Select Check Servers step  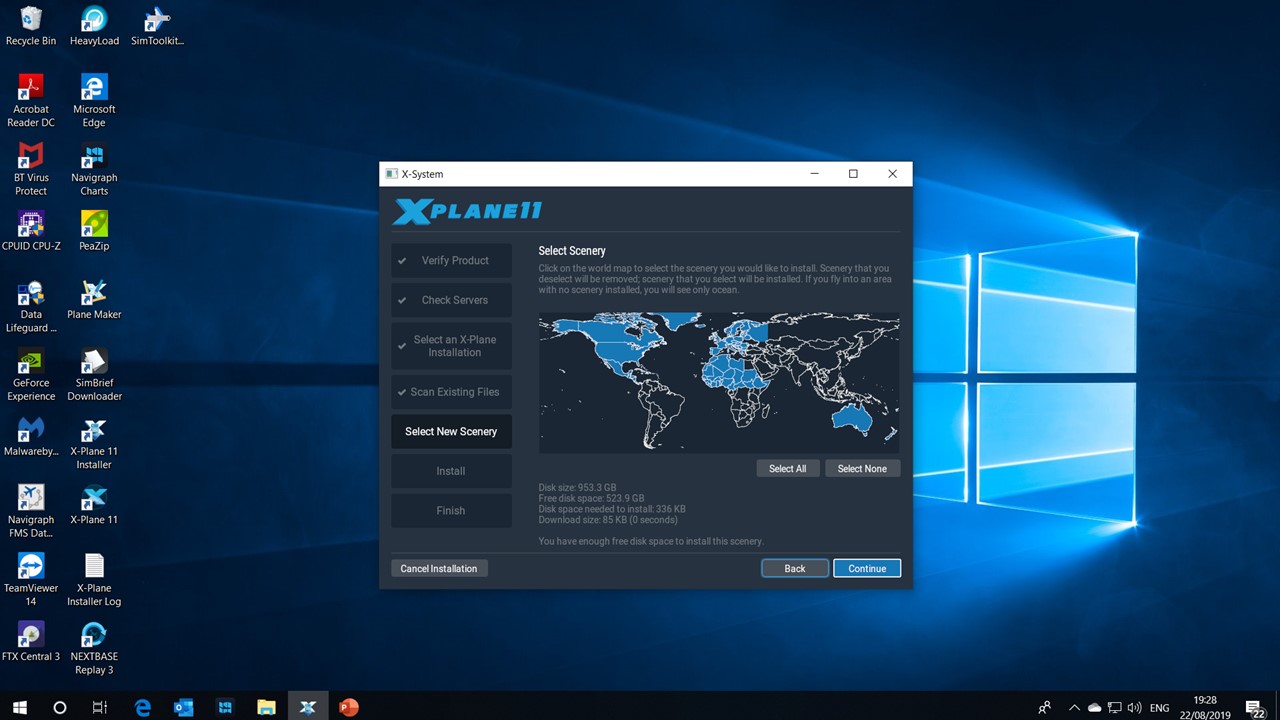point(451,300)
